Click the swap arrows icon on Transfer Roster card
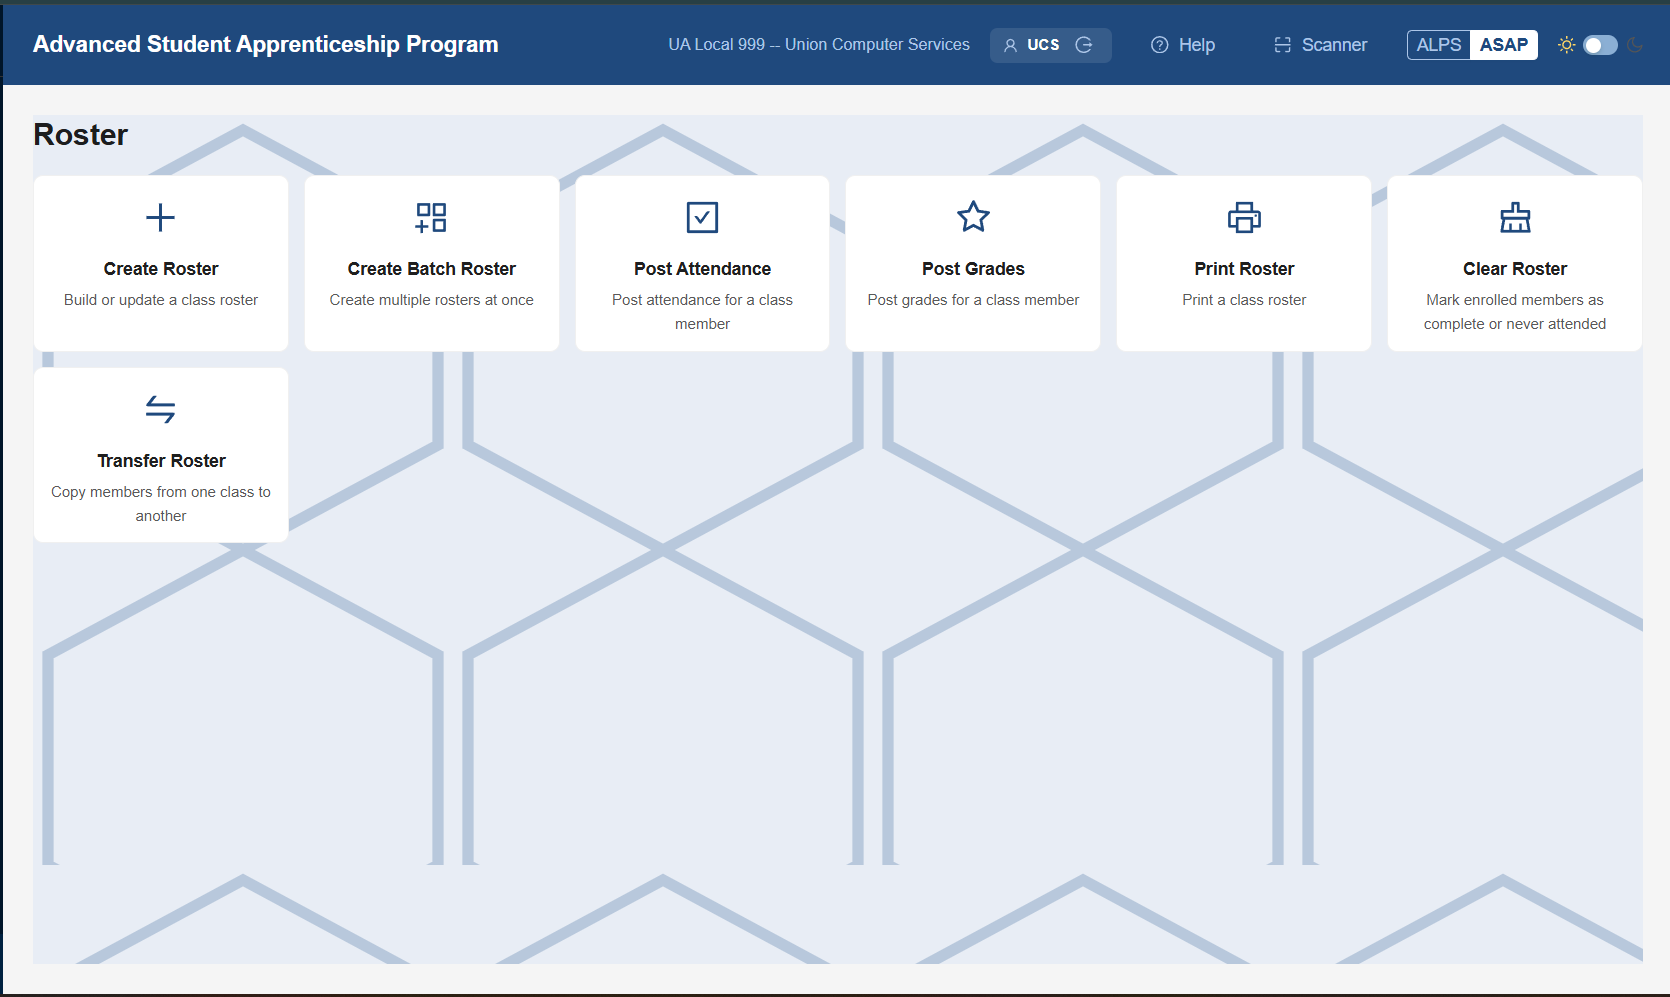Viewport: 1670px width, 997px height. (x=160, y=409)
